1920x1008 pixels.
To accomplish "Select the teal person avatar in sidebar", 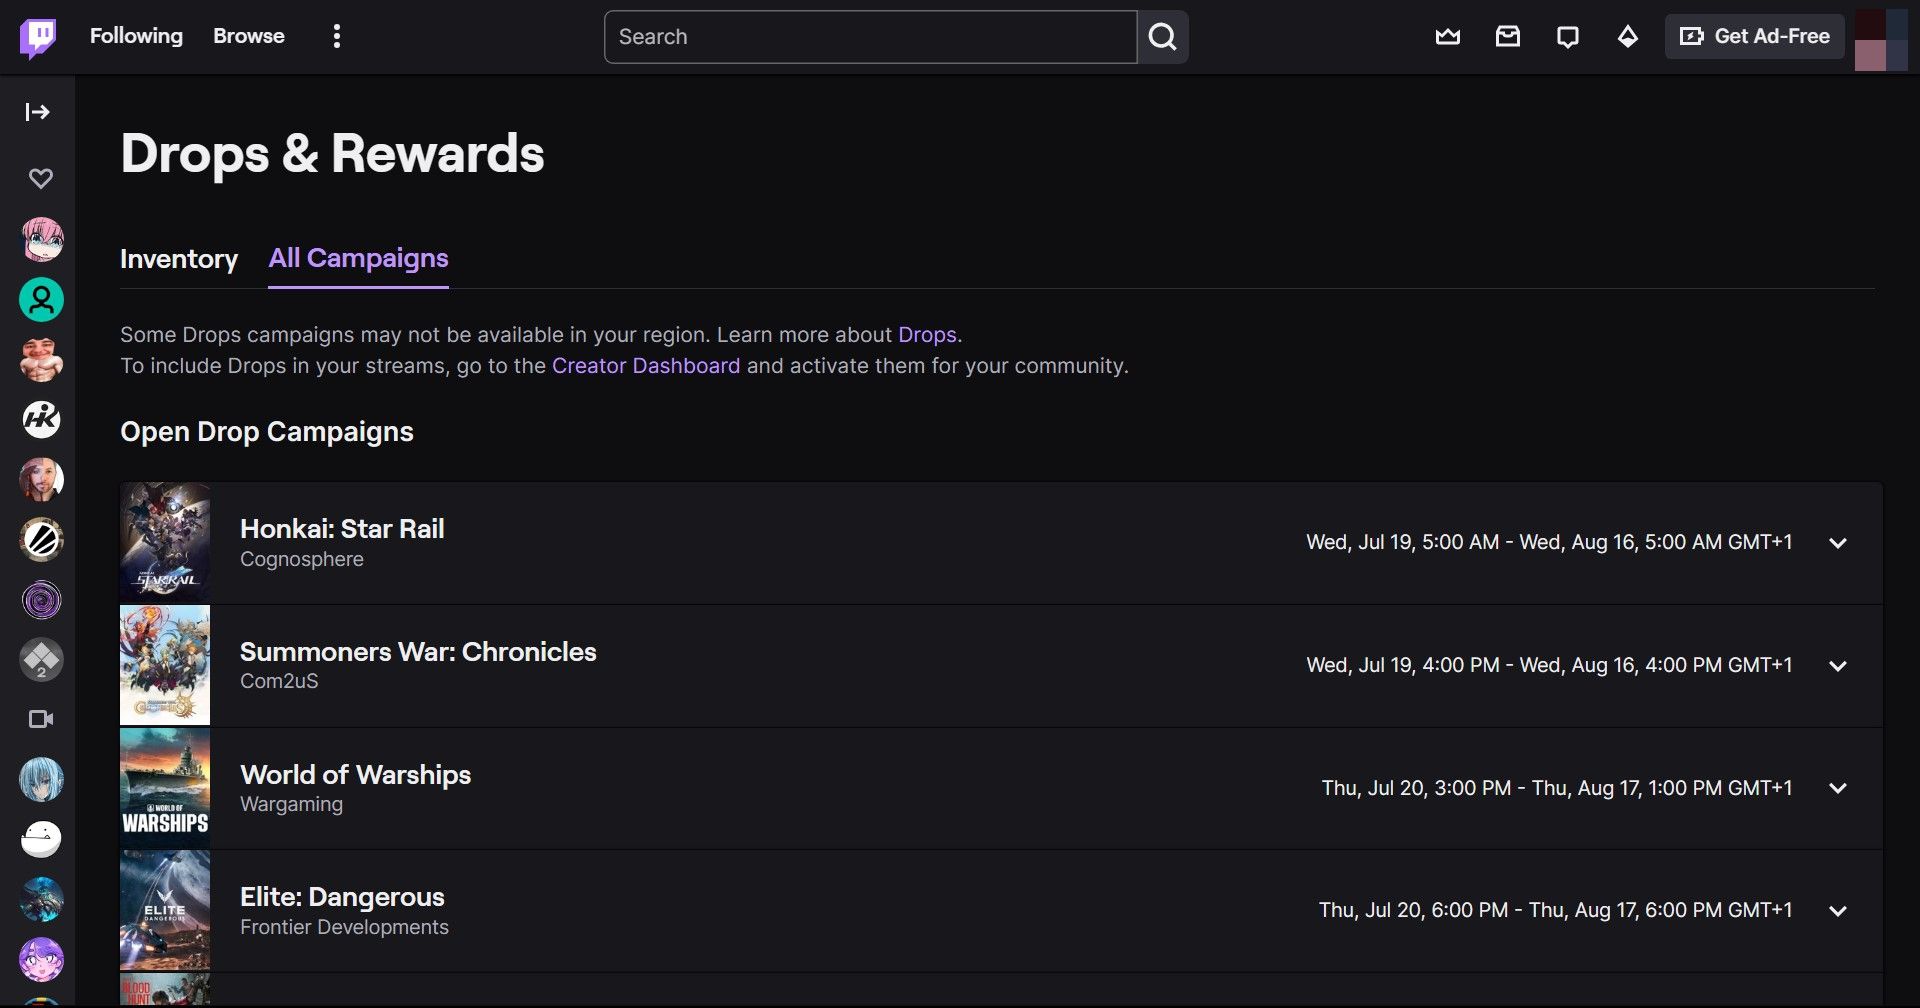I will tap(41, 299).
